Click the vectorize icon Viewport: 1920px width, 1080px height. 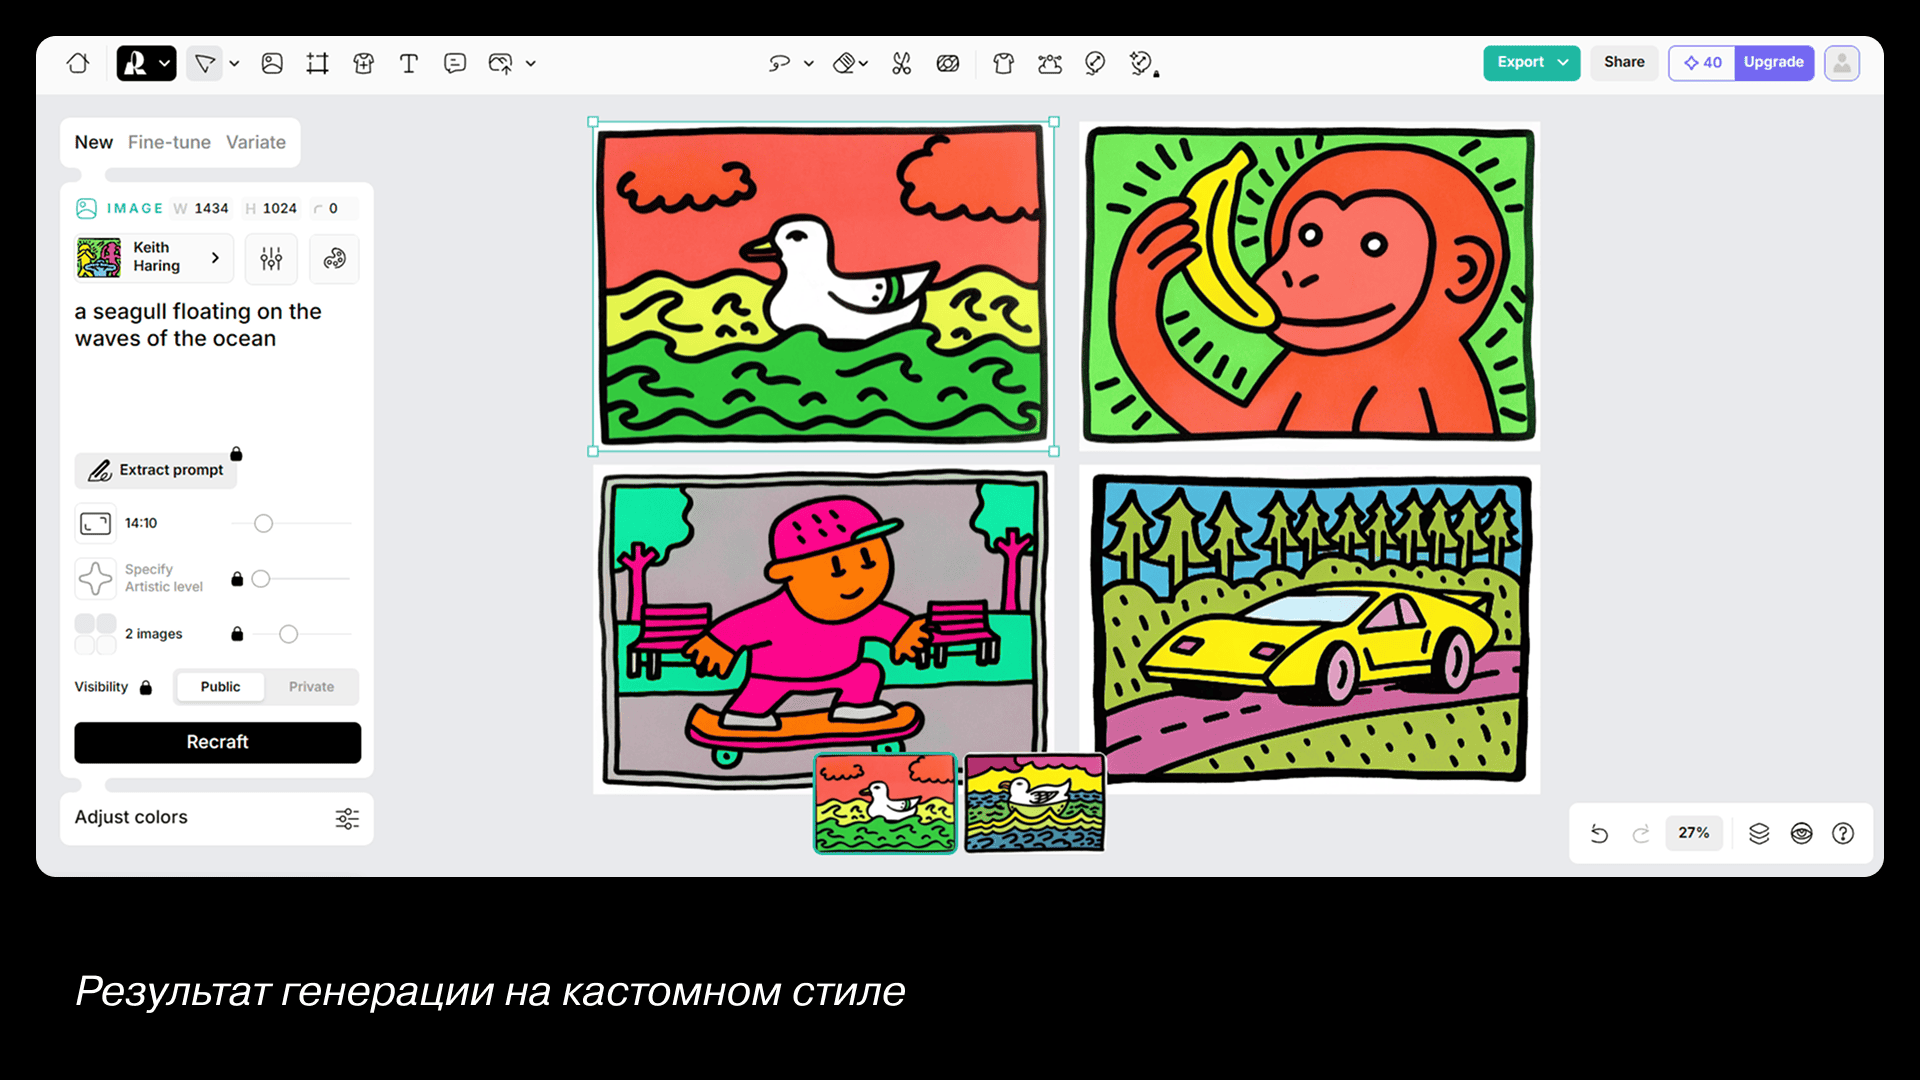pyautogui.click(x=1050, y=63)
